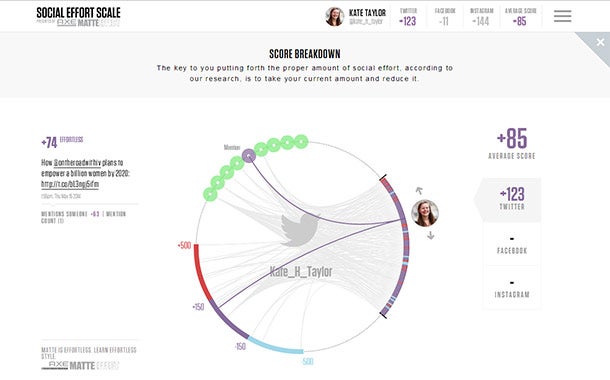Click the red +500 arc segment
This screenshot has height=380, width=610.
[x=202, y=273]
